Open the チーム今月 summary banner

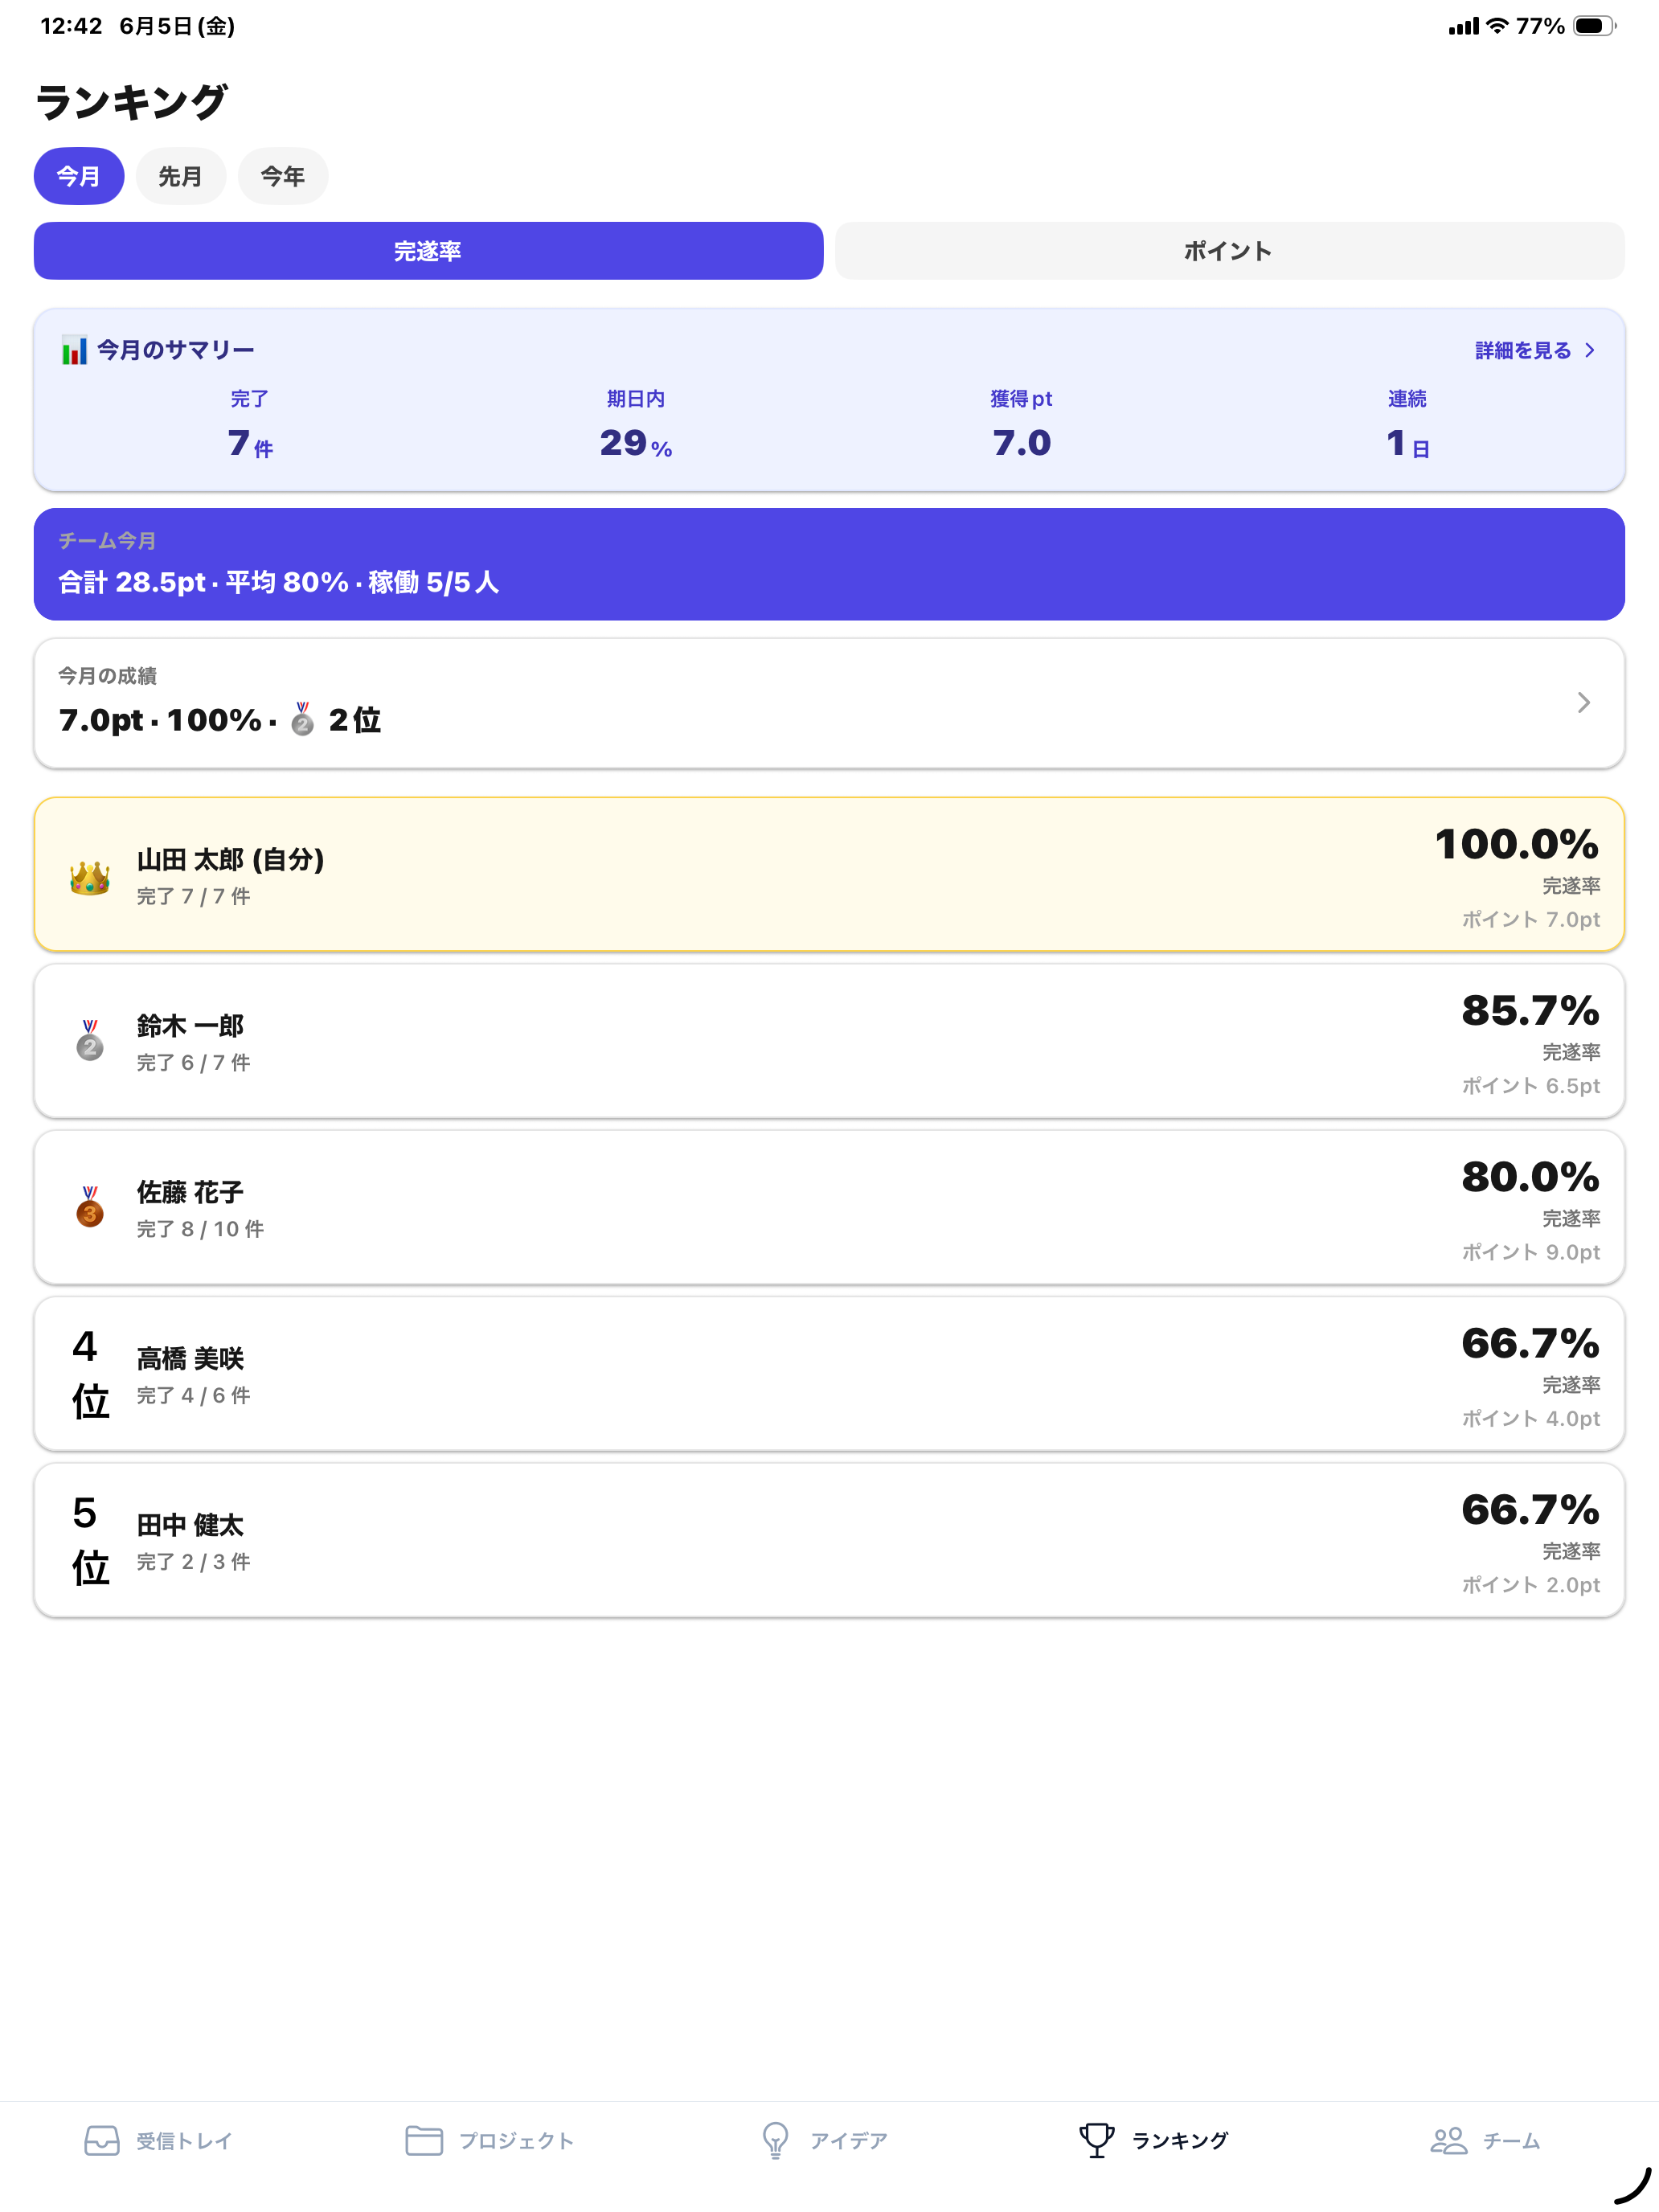[829, 564]
